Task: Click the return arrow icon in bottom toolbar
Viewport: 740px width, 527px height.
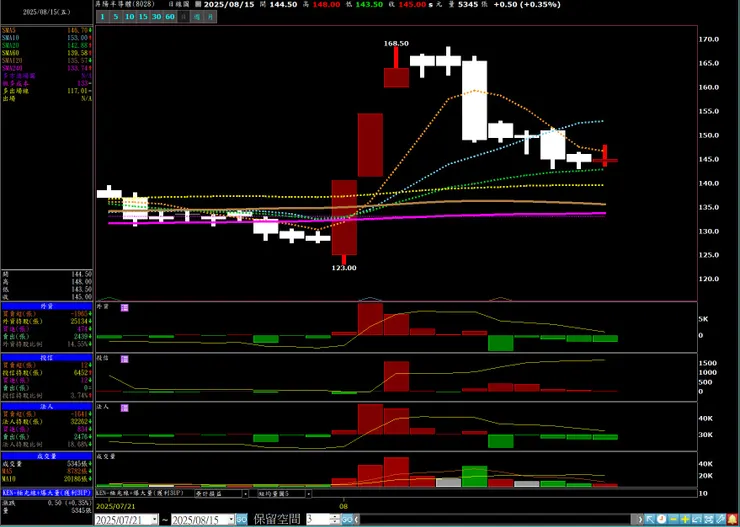Action: tap(697, 519)
